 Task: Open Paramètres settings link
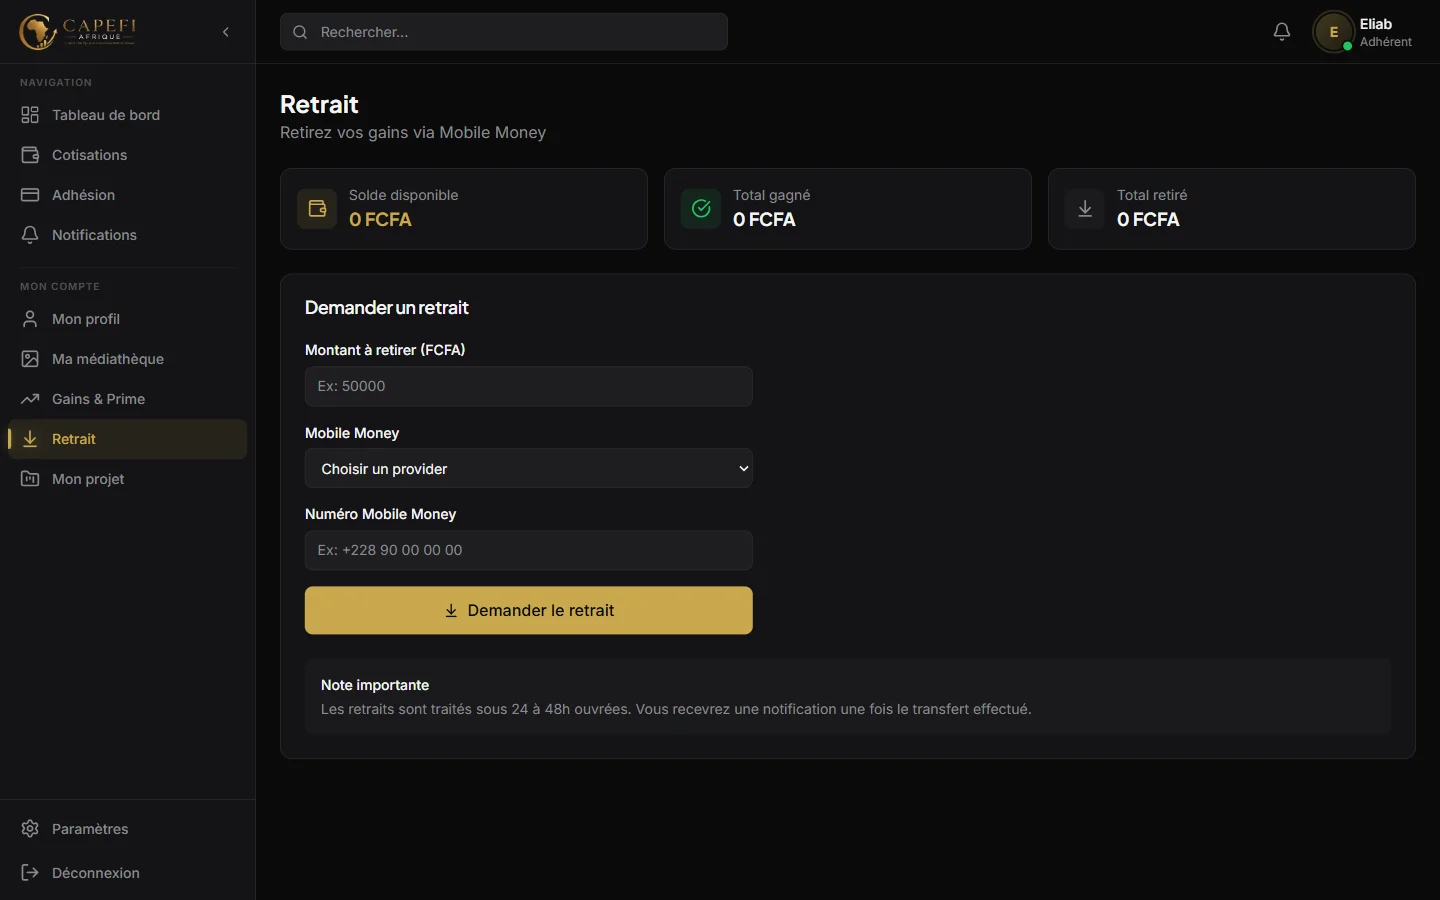coord(128,829)
